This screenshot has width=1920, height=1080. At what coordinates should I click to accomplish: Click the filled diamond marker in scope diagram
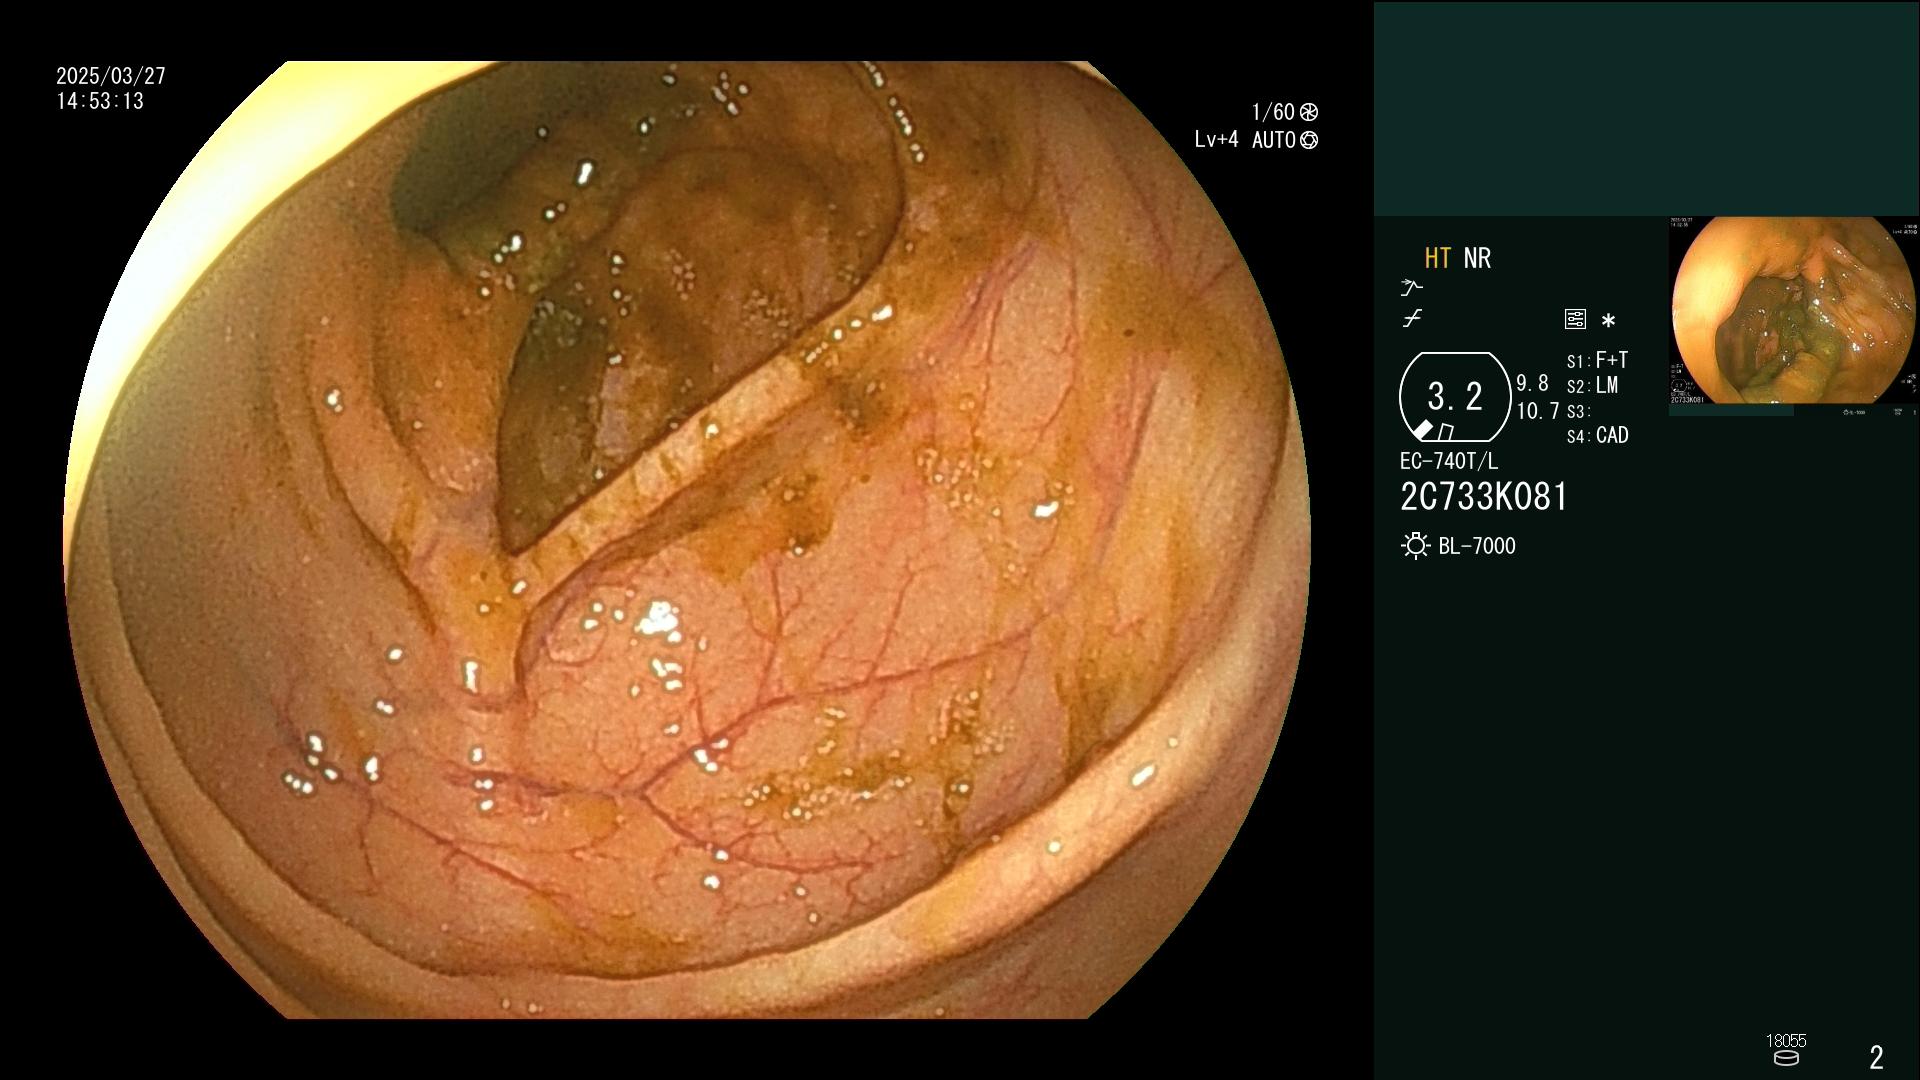(1423, 429)
